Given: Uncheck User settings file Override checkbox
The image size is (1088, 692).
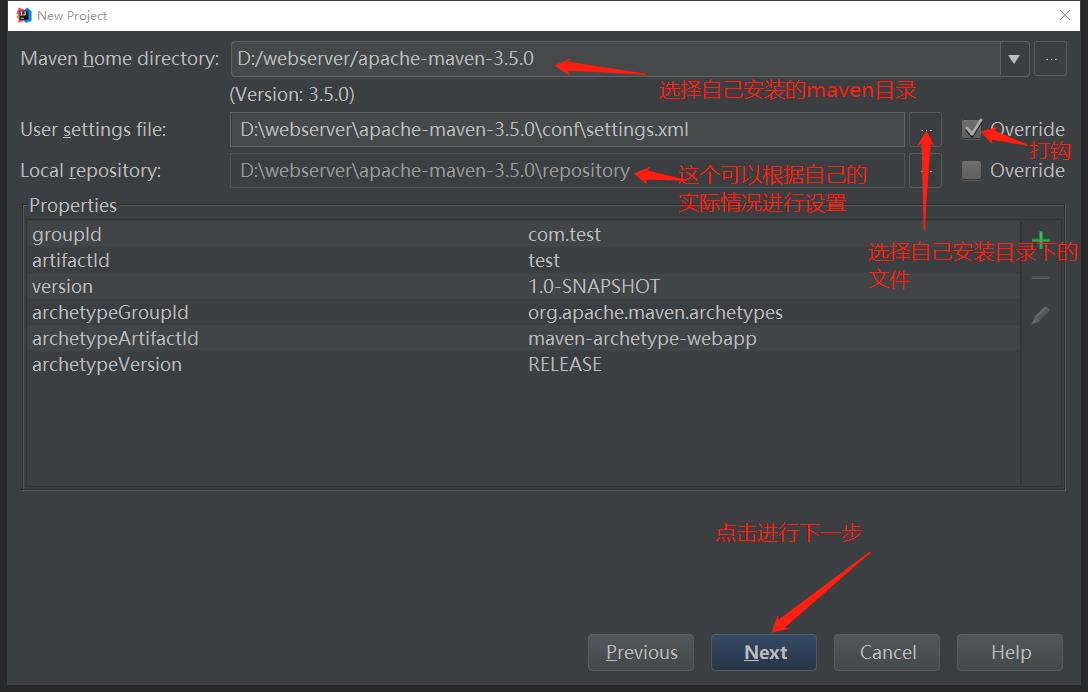Looking at the screenshot, I should coord(971,129).
